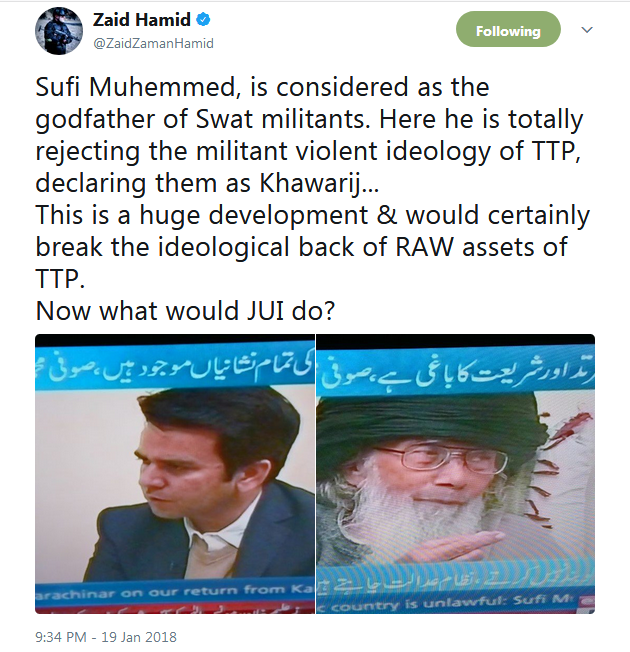The height and width of the screenshot is (652, 630).
Task: Click the 'This is a huge development' sentence
Action: [x=313, y=215]
